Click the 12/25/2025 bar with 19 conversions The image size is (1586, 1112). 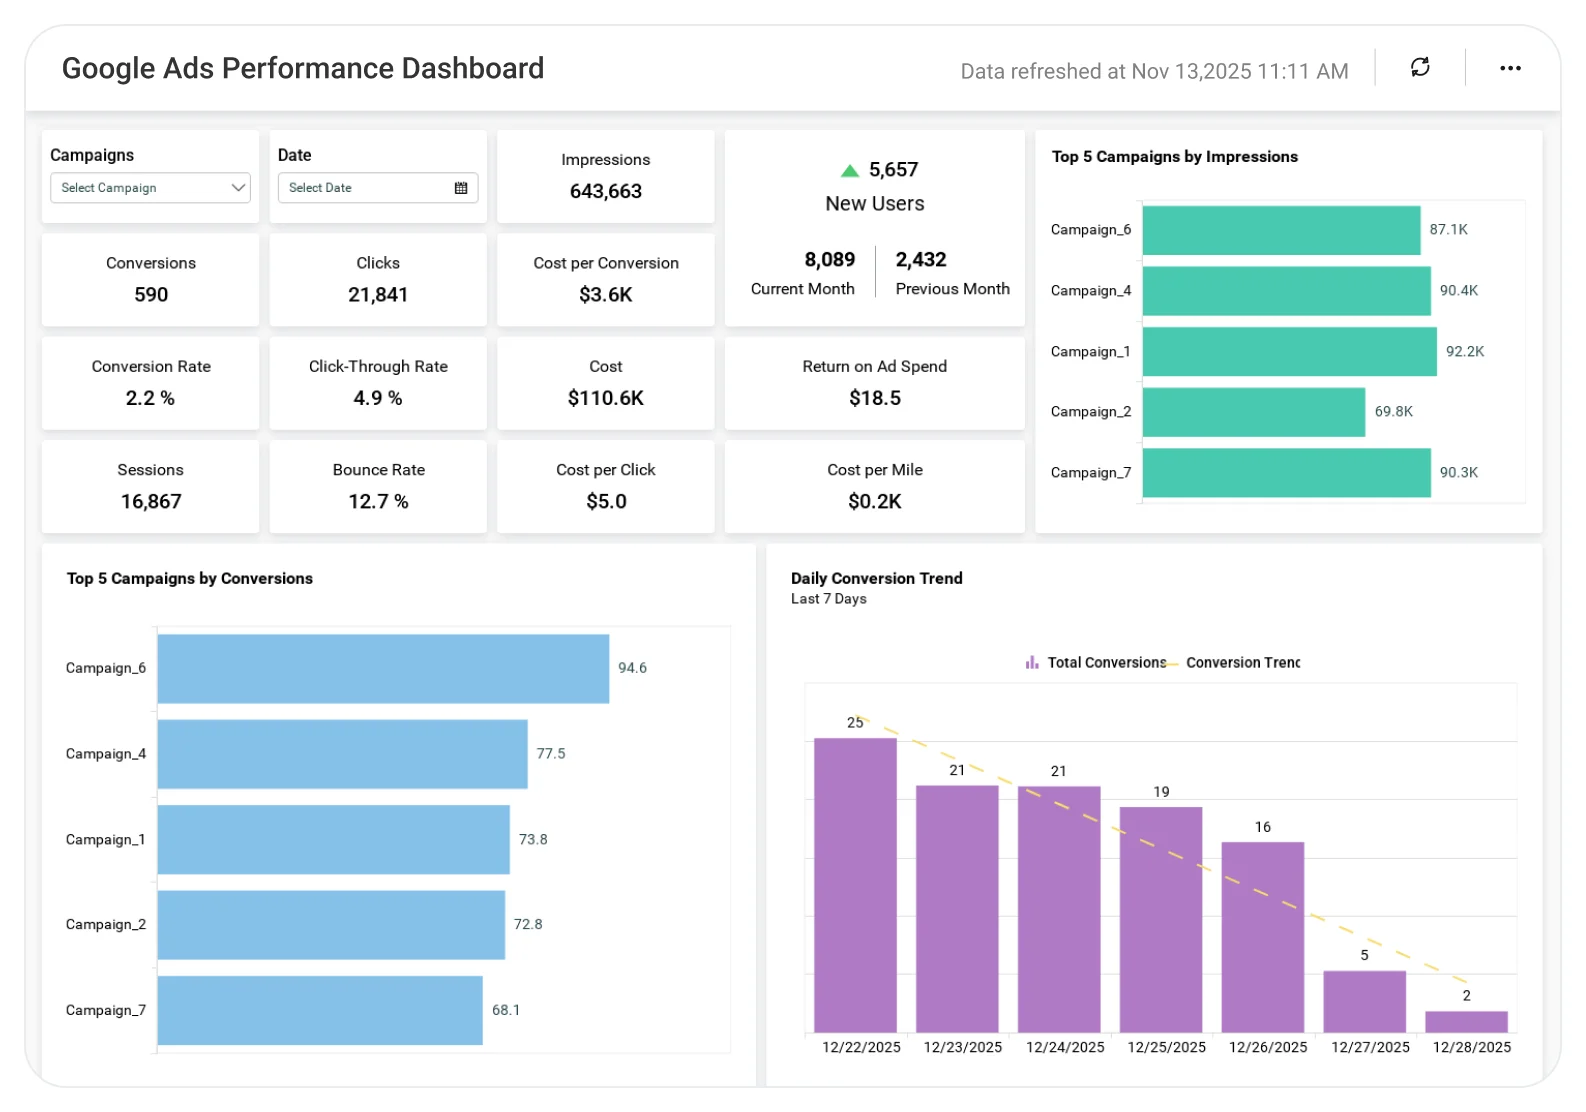[x=1161, y=920]
